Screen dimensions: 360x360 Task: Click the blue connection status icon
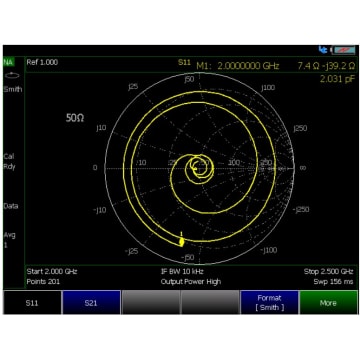(323, 50)
